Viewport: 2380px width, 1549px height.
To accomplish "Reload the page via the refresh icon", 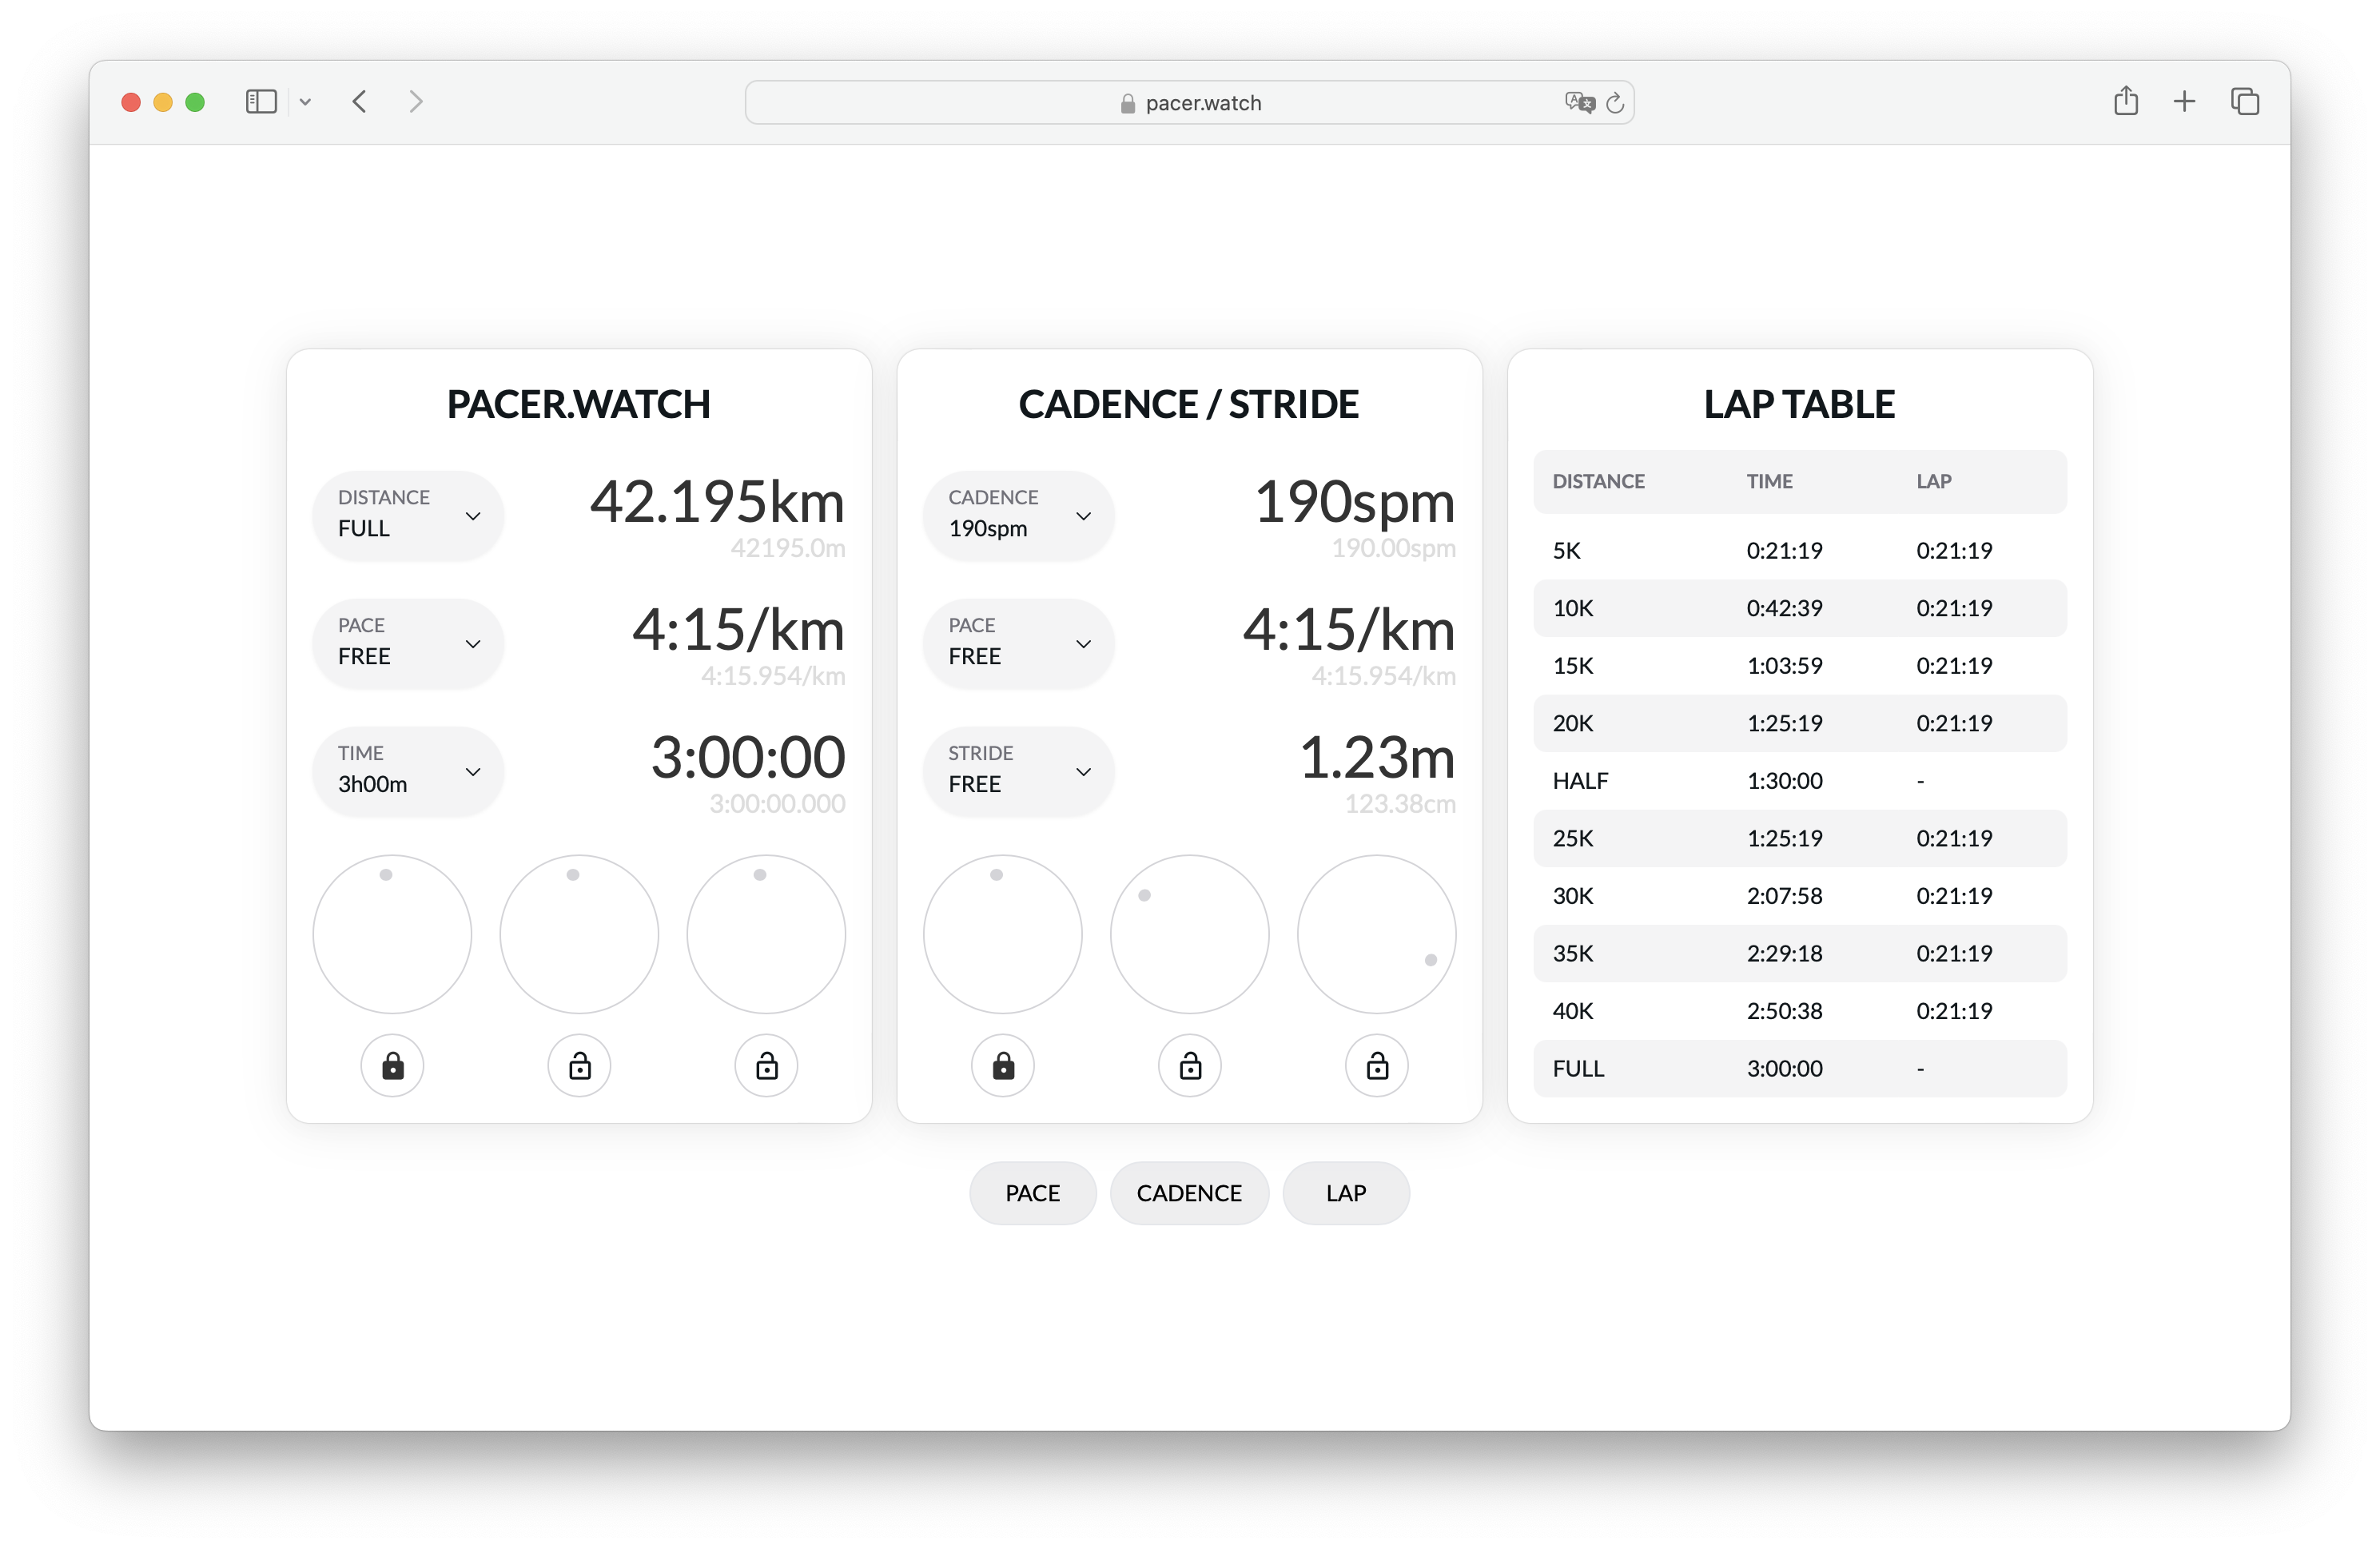I will pos(1615,103).
